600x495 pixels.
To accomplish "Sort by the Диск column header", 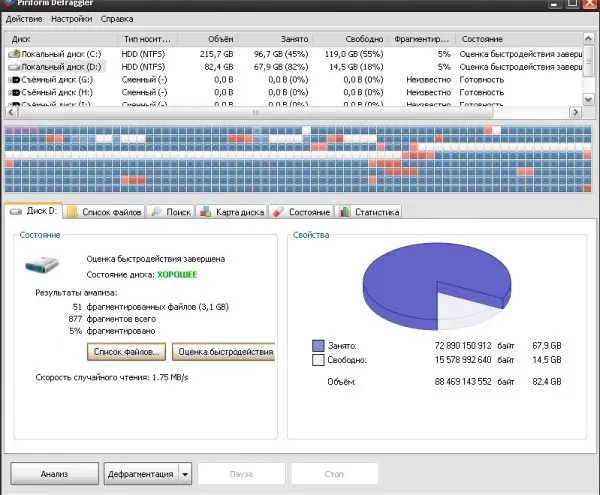I will click(61, 39).
